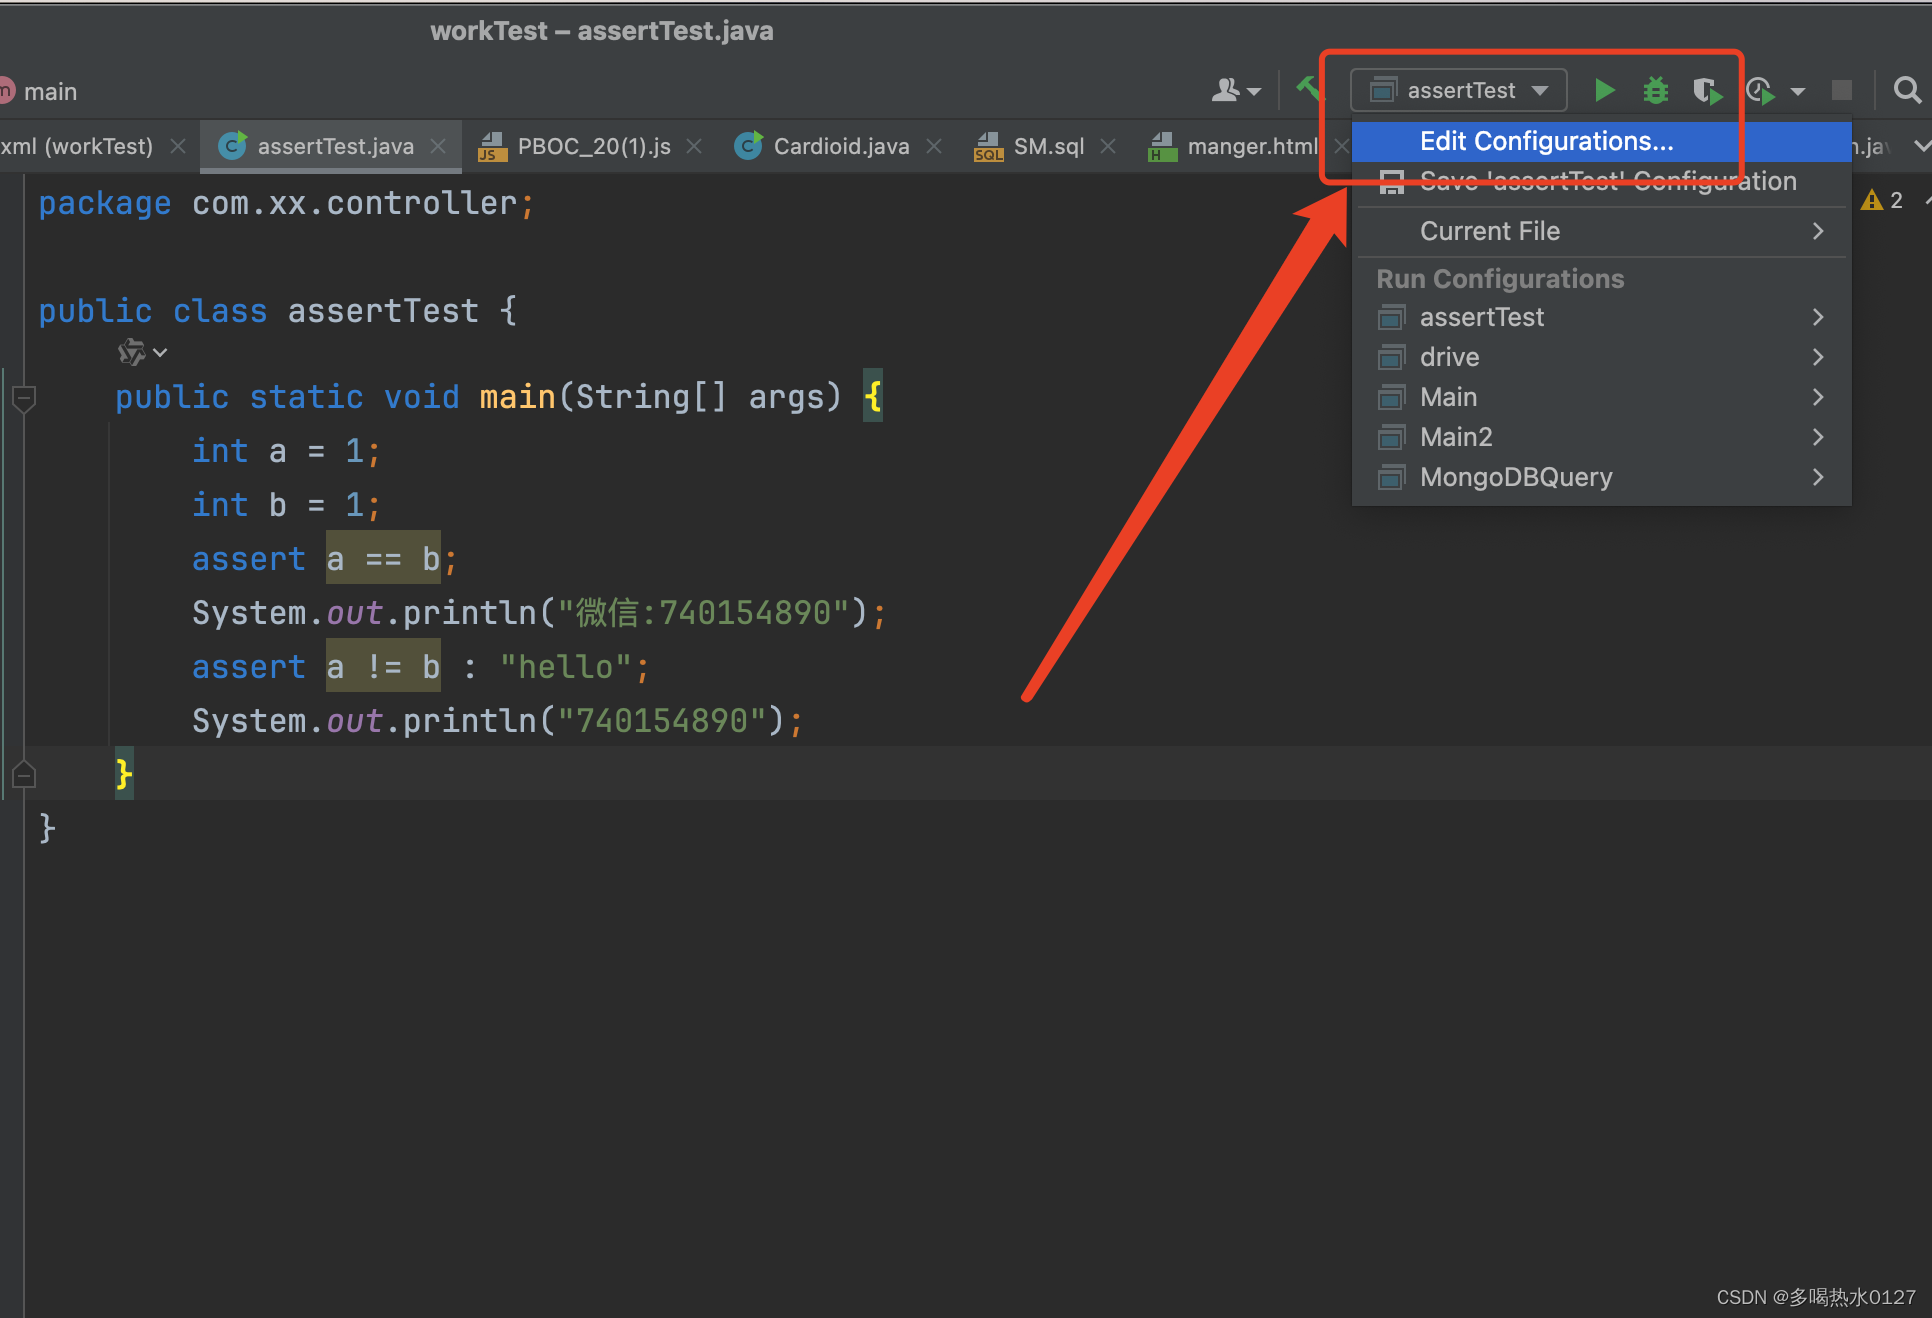This screenshot has width=1932, height=1318.
Task: Open the assertTest run configuration dropdown
Action: point(1459,91)
